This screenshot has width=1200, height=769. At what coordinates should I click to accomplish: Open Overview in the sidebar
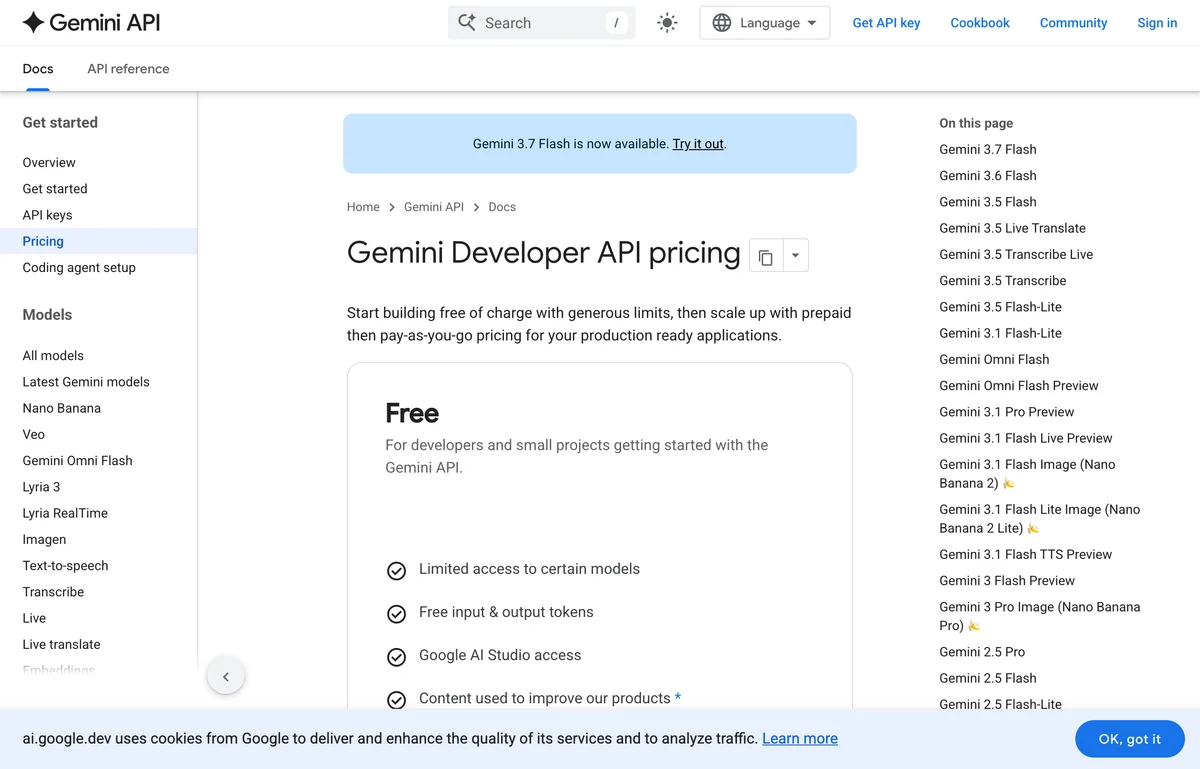(x=49, y=162)
